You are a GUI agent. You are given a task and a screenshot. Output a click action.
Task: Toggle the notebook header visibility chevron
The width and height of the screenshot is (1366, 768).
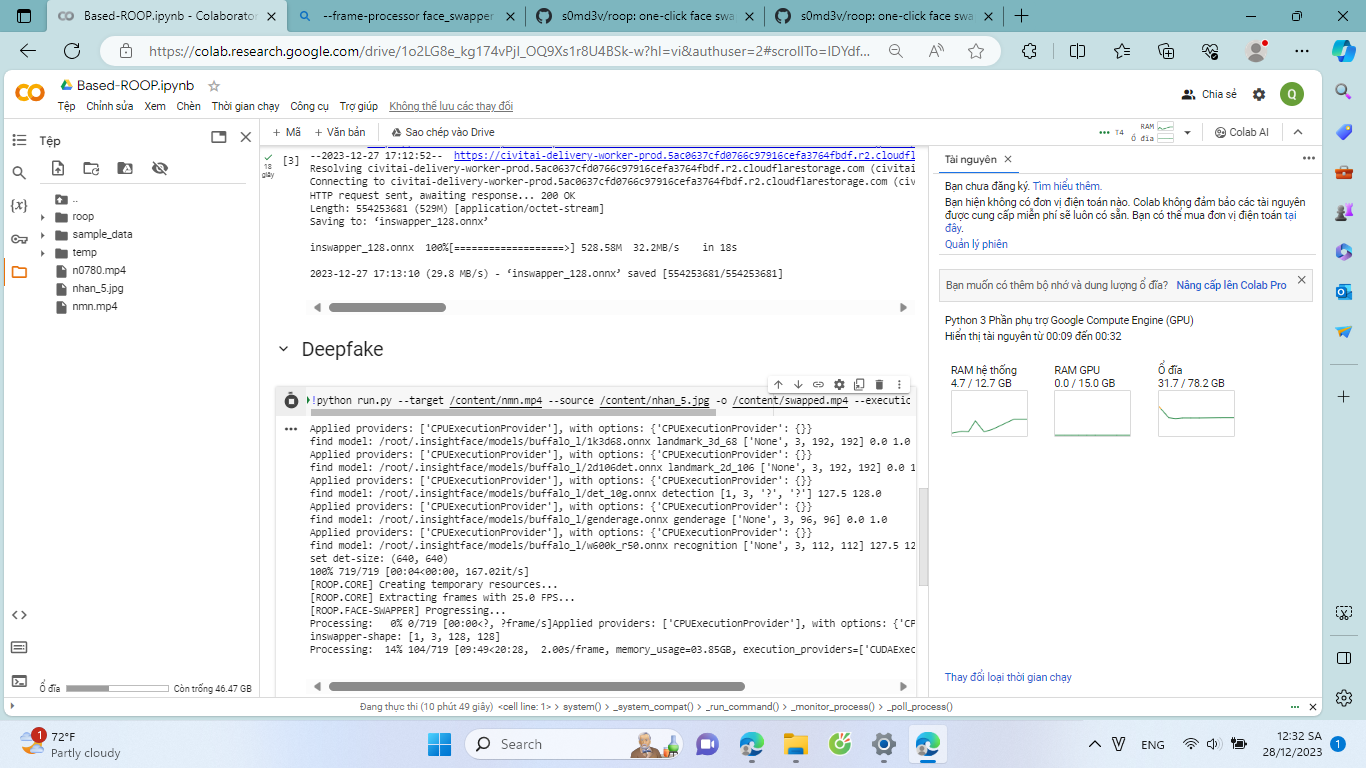(1298, 132)
